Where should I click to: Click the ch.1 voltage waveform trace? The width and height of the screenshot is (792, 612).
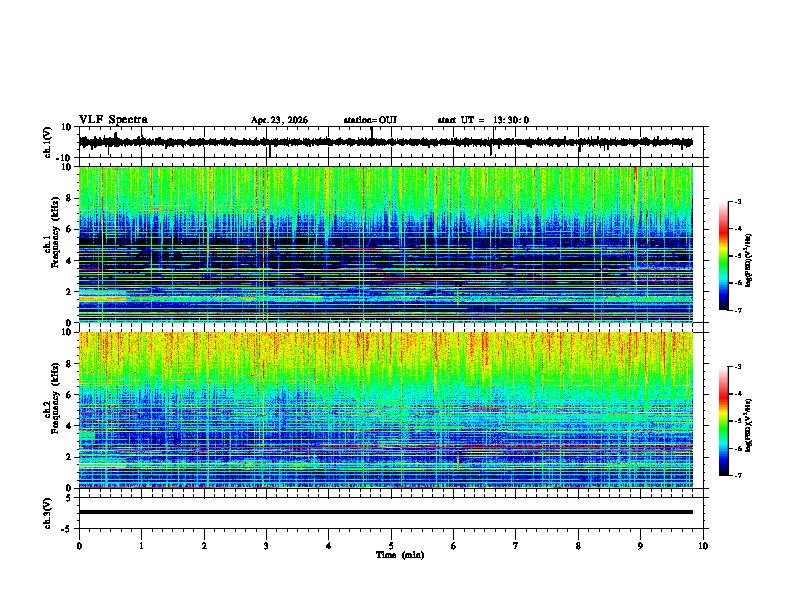386,142
